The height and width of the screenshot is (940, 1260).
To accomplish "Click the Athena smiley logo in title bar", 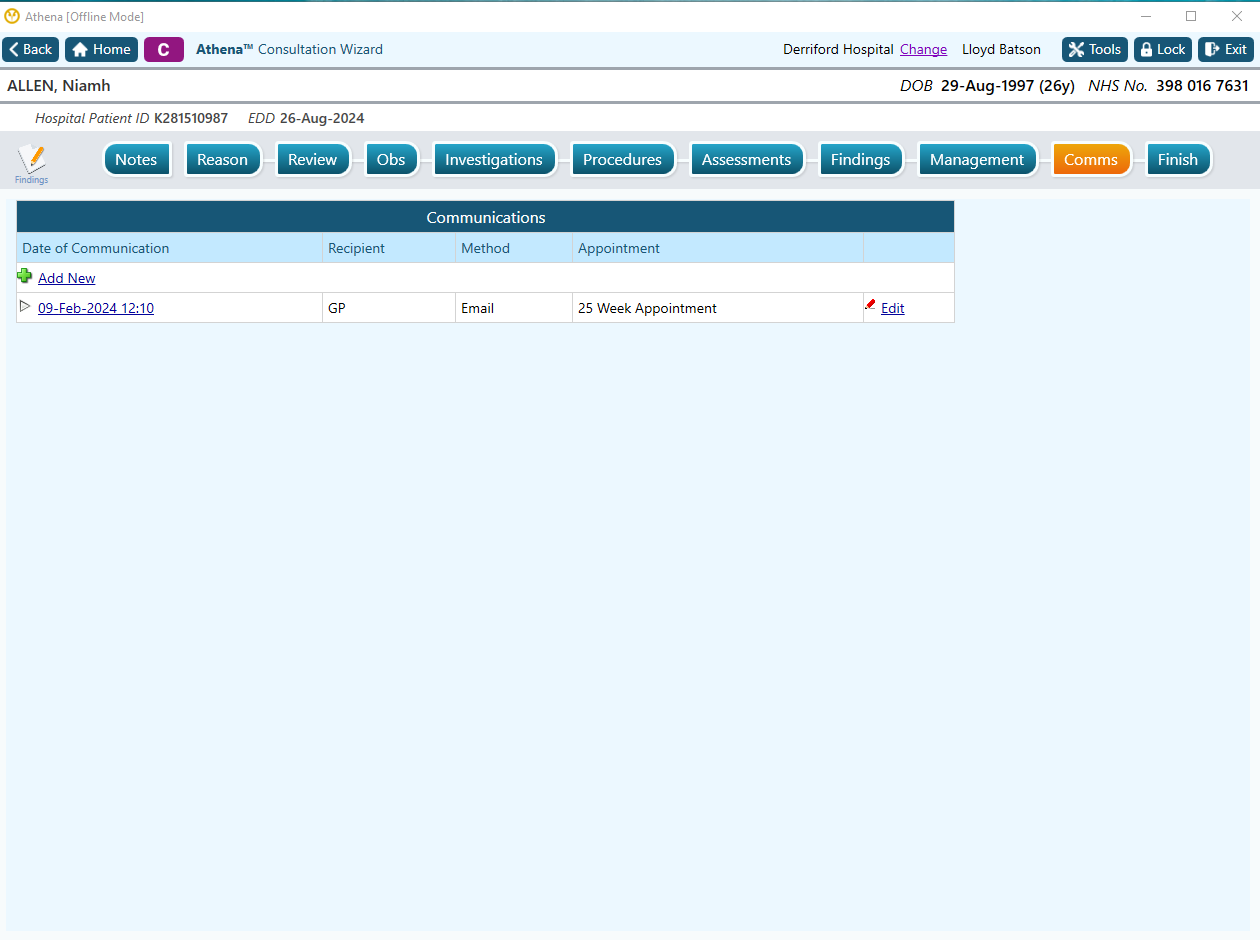I will click(12, 16).
